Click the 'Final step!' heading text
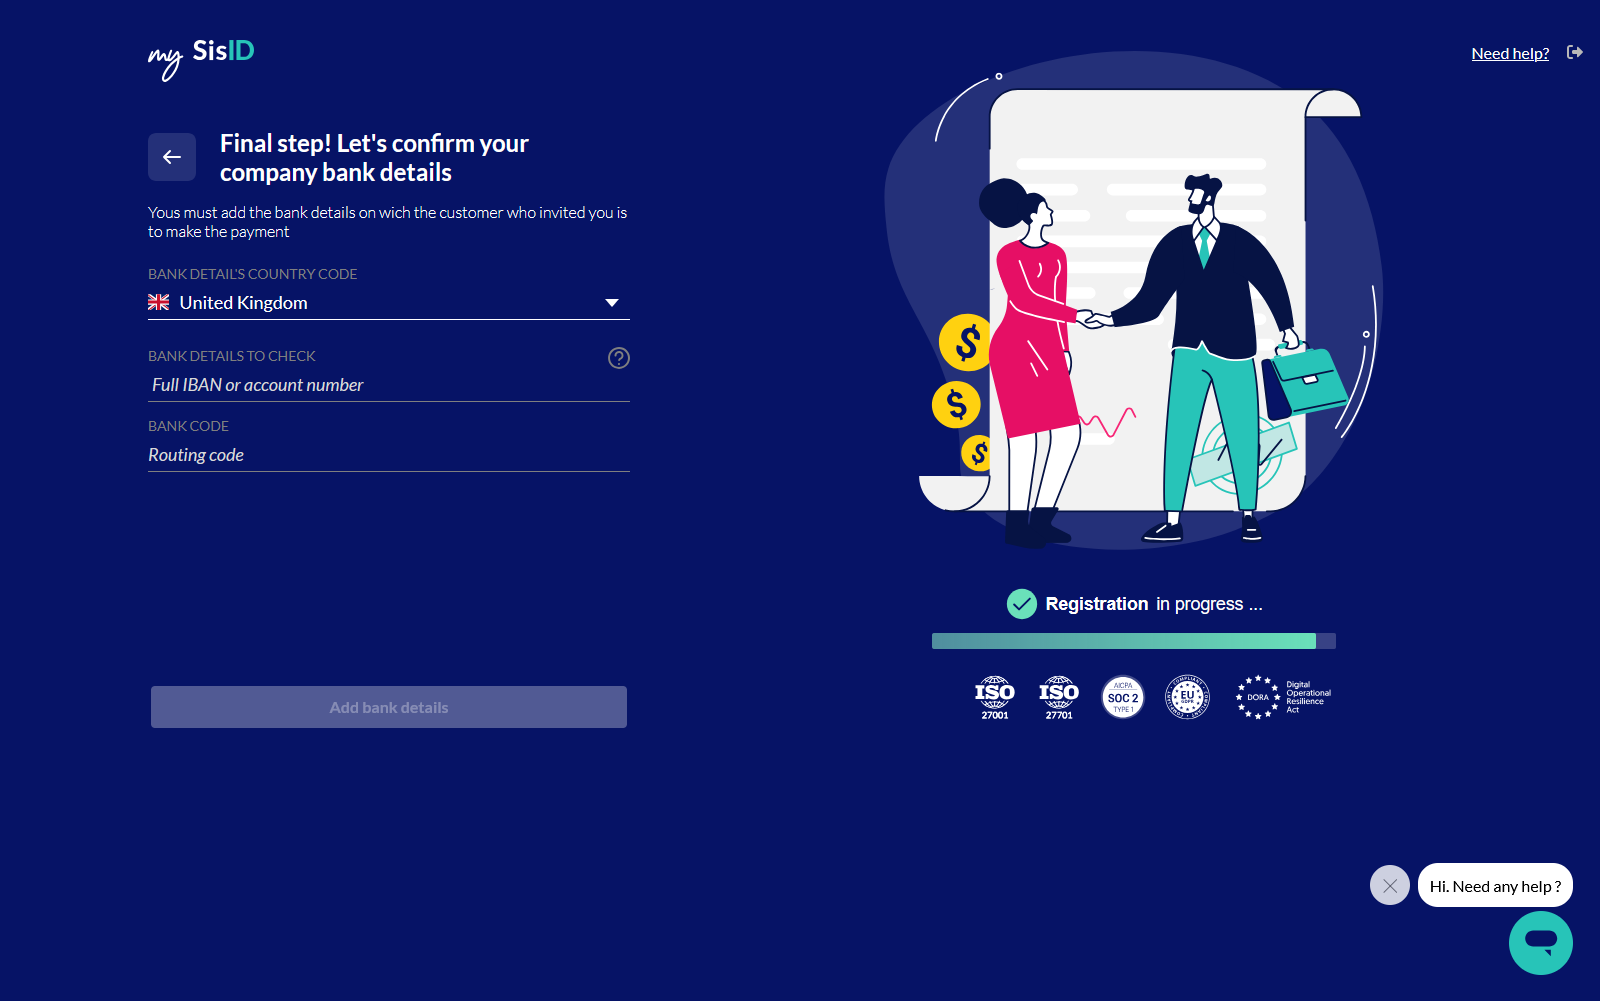 pyautogui.click(x=374, y=158)
